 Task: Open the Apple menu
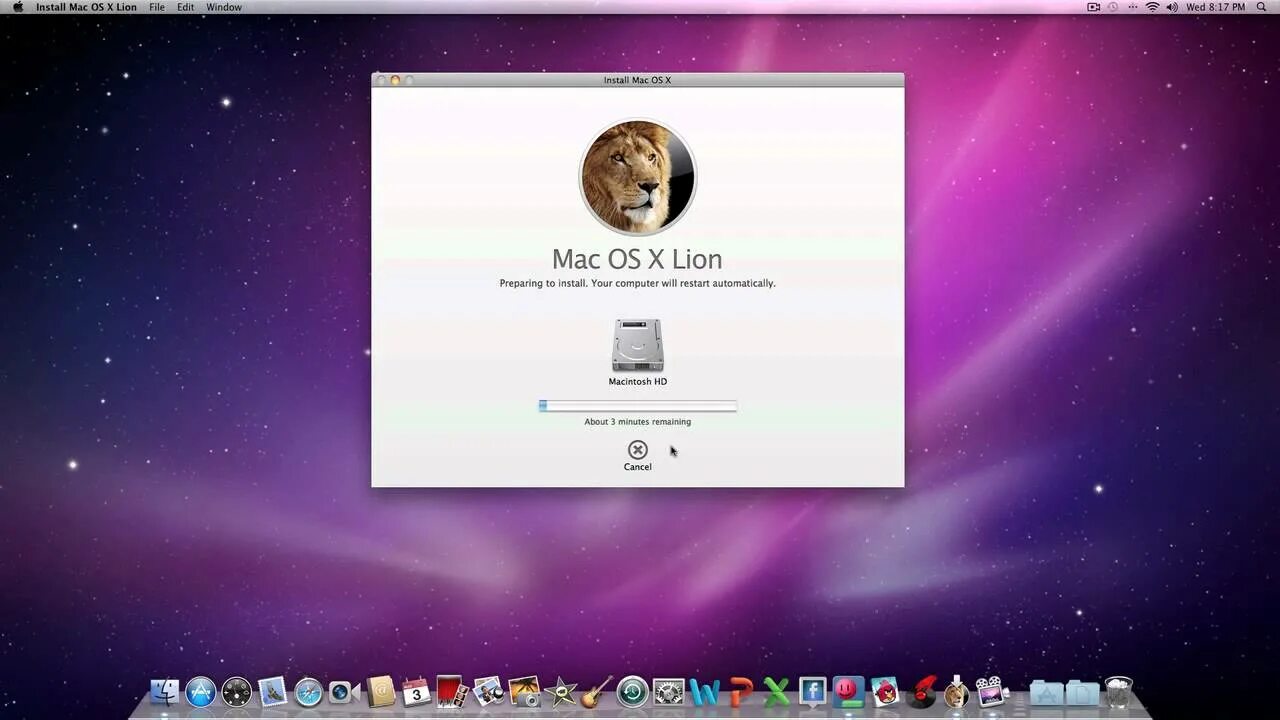[x=17, y=7]
